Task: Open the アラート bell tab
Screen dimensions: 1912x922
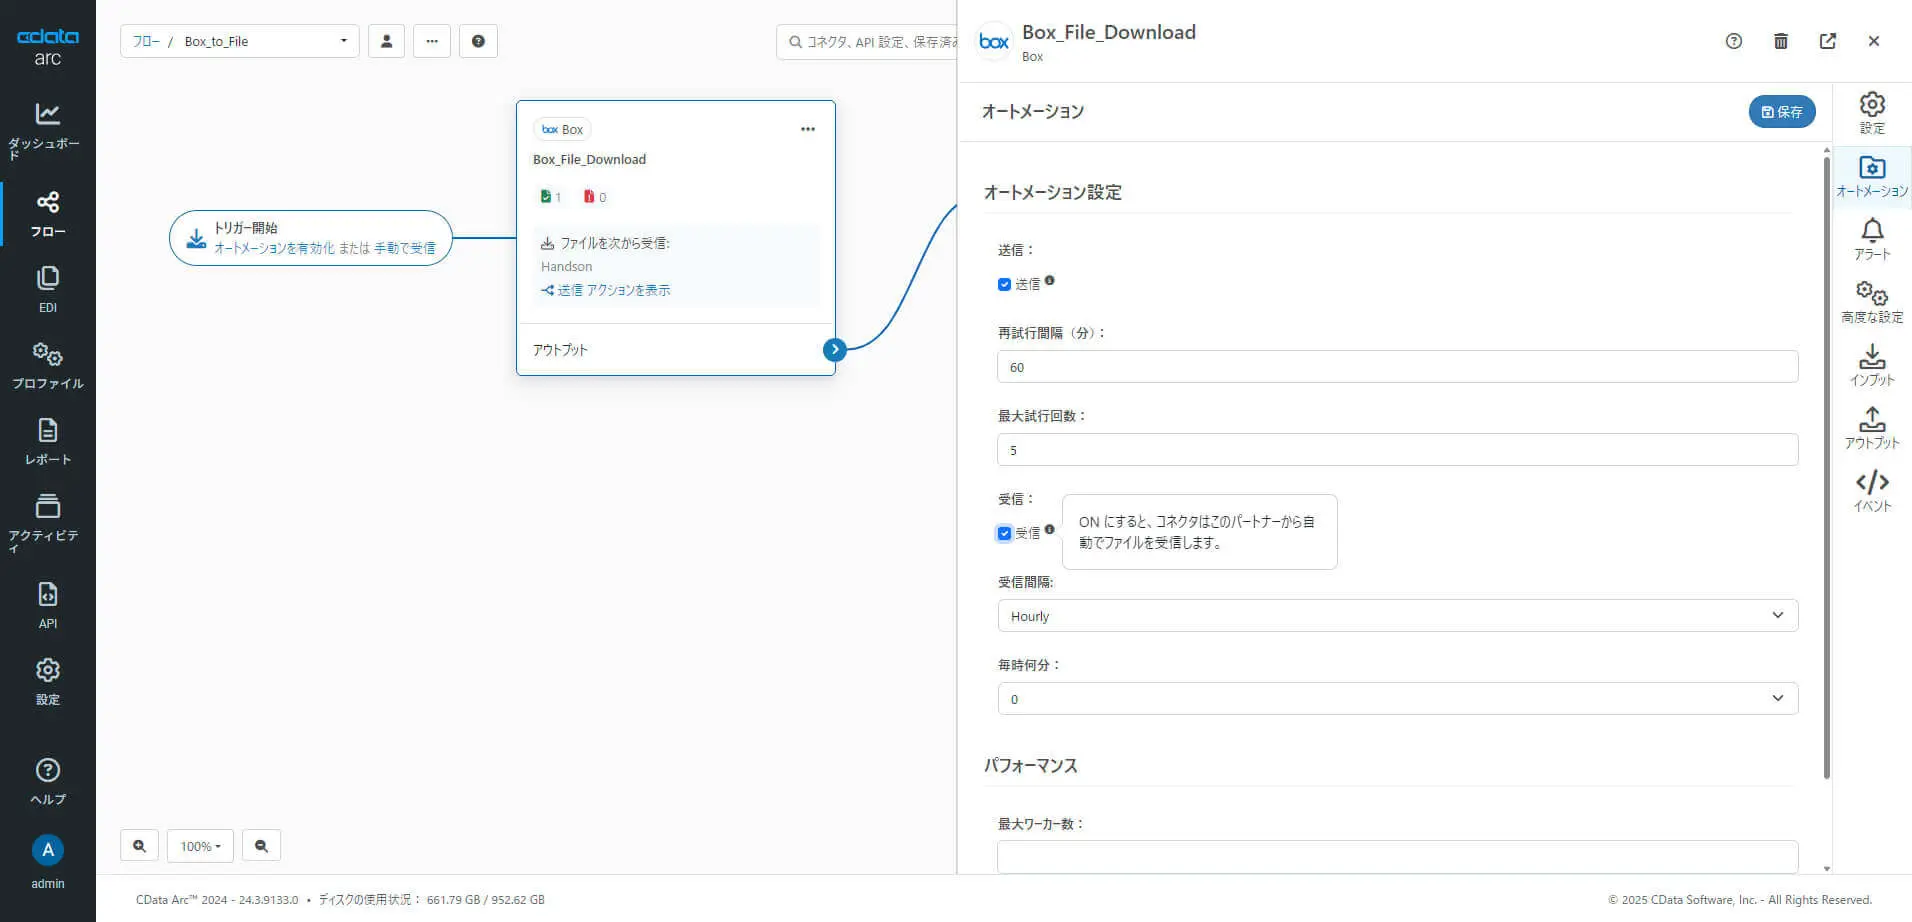Action: pyautogui.click(x=1872, y=240)
